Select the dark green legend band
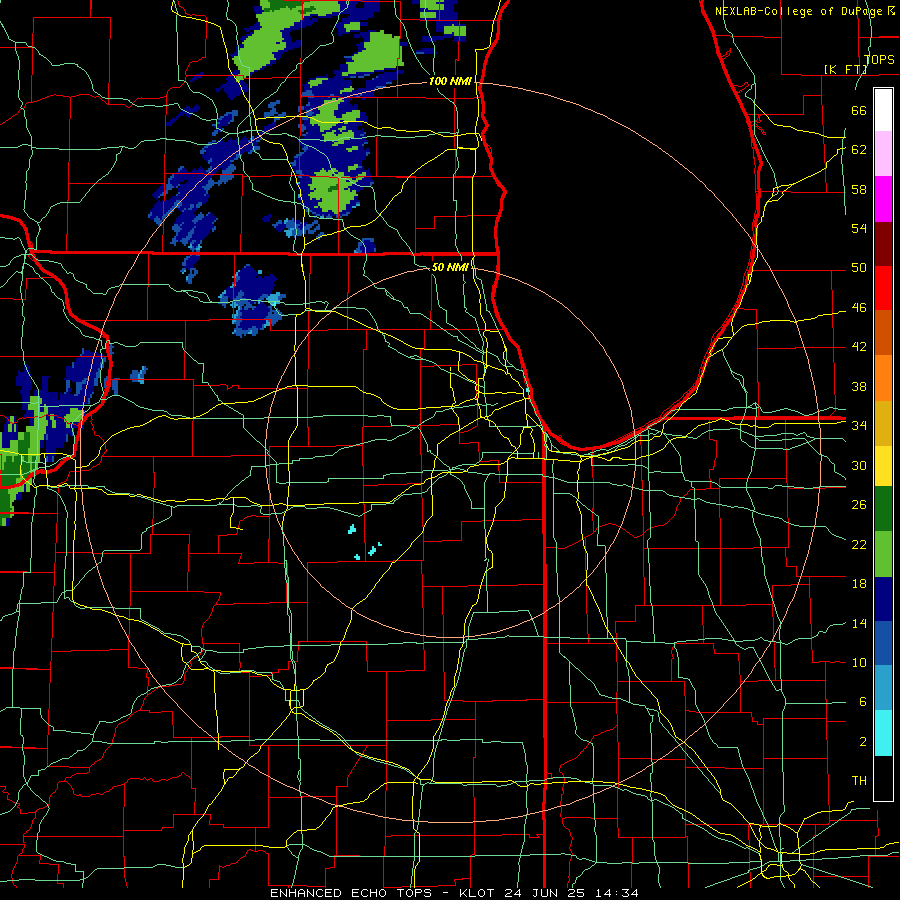 [883, 509]
